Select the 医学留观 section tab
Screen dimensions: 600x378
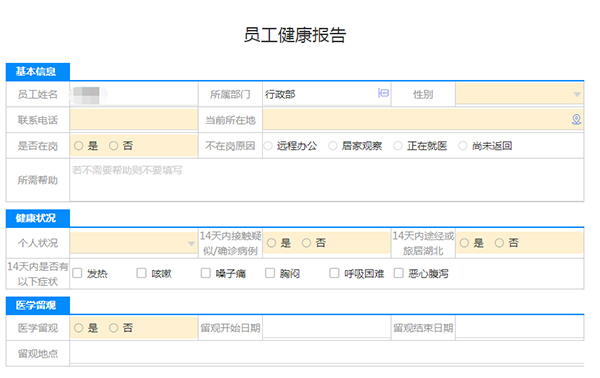(x=38, y=305)
